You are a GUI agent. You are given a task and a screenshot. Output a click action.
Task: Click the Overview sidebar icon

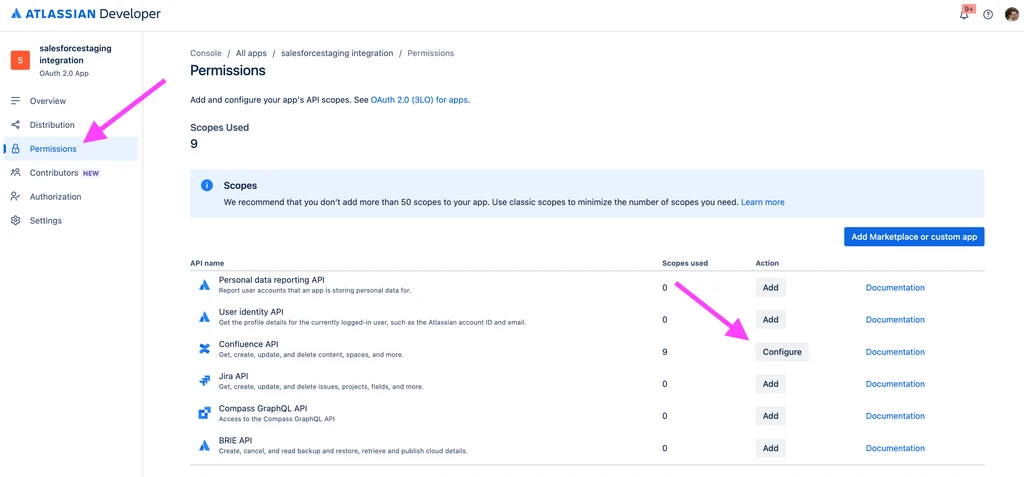coord(16,101)
